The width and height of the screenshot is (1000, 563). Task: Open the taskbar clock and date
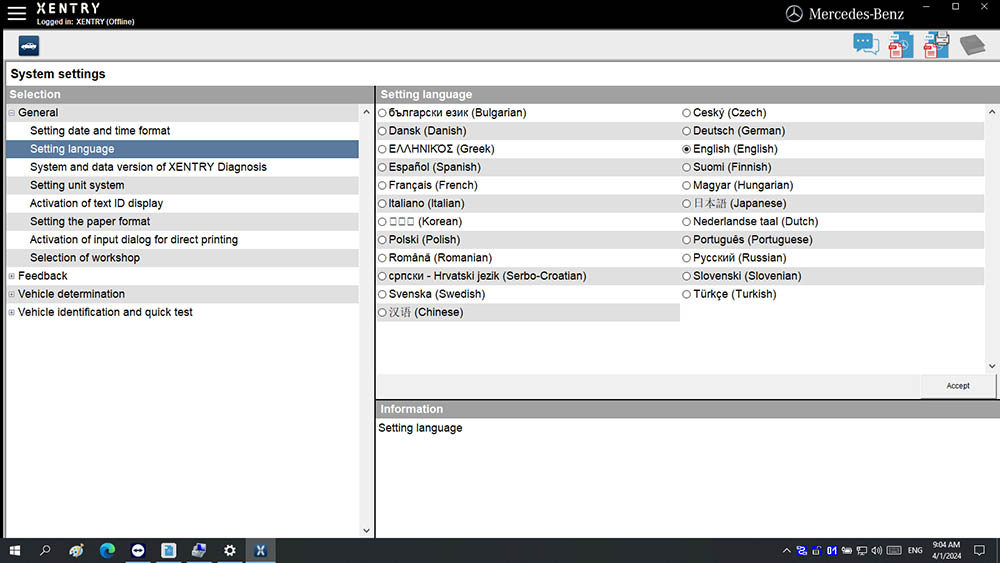(946, 550)
